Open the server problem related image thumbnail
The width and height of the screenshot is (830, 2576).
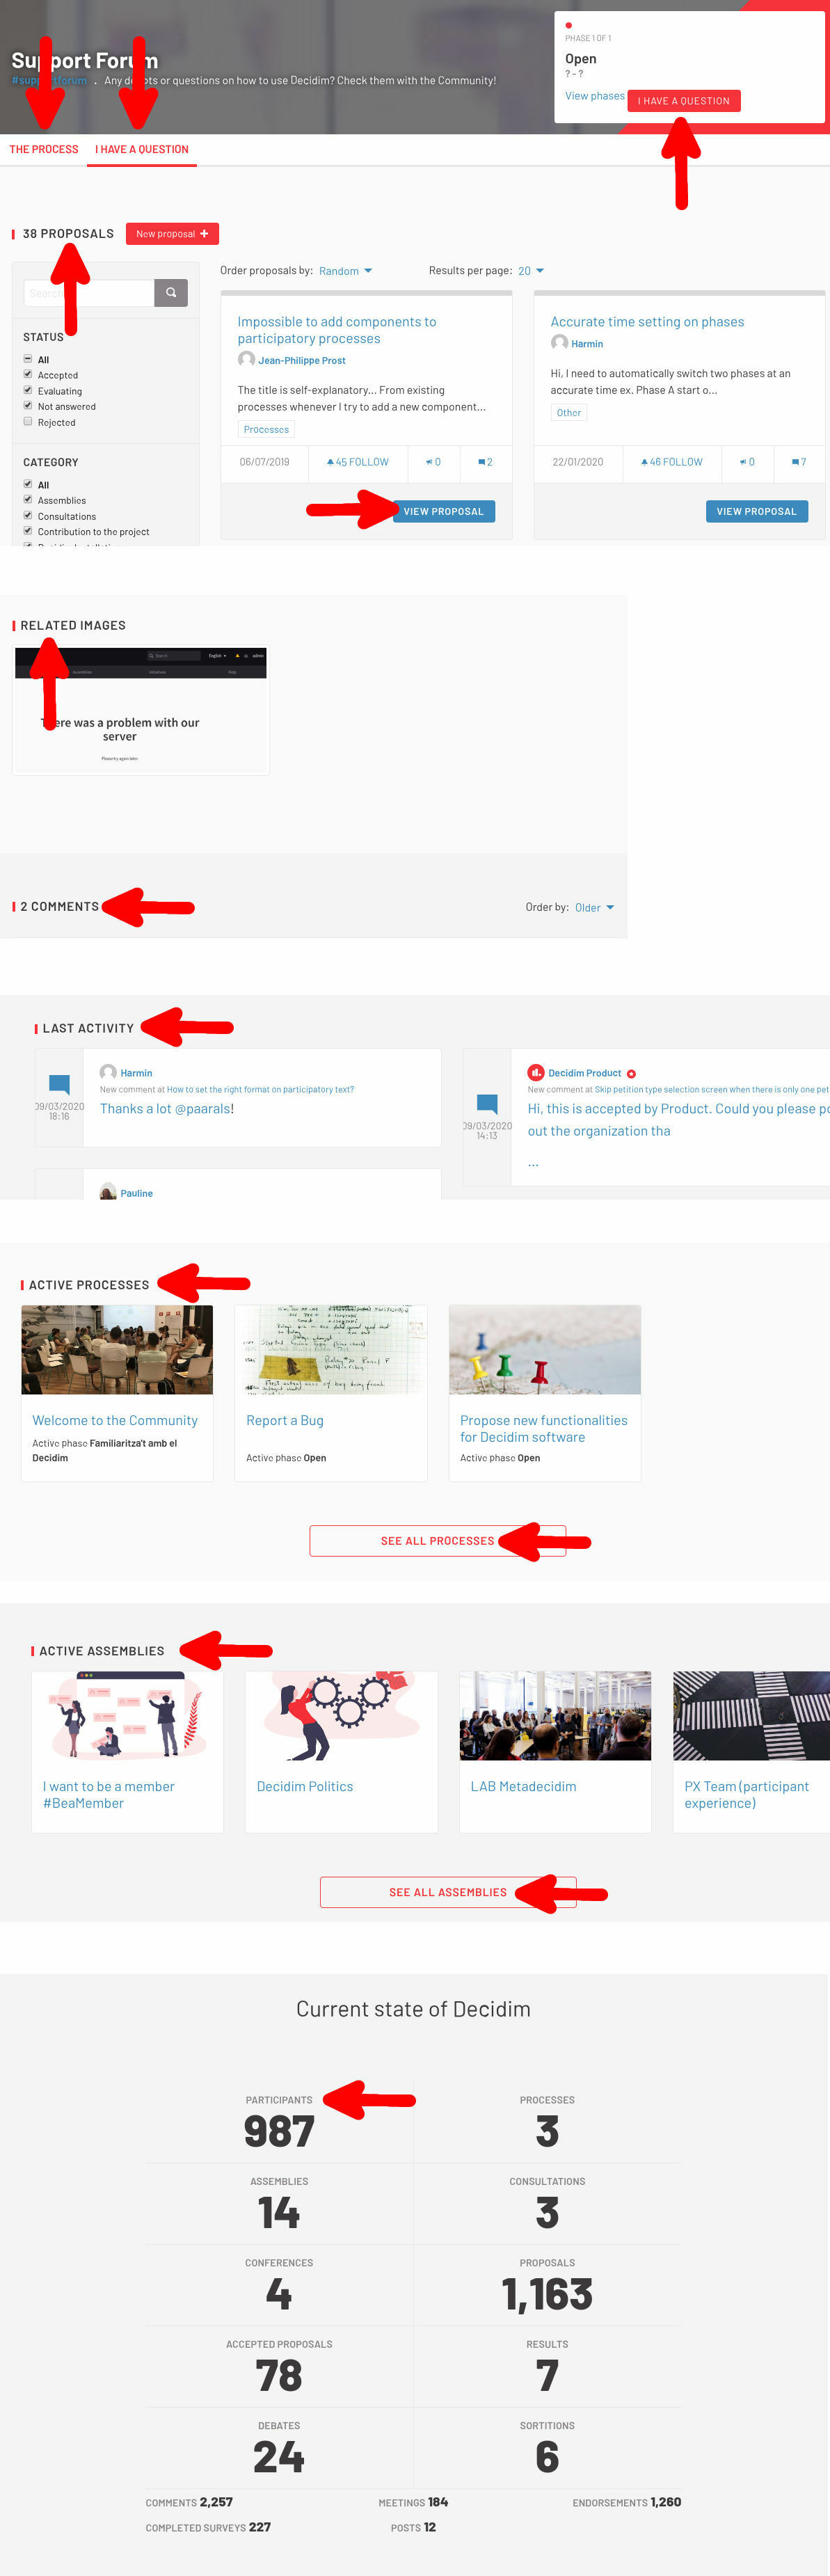141,710
